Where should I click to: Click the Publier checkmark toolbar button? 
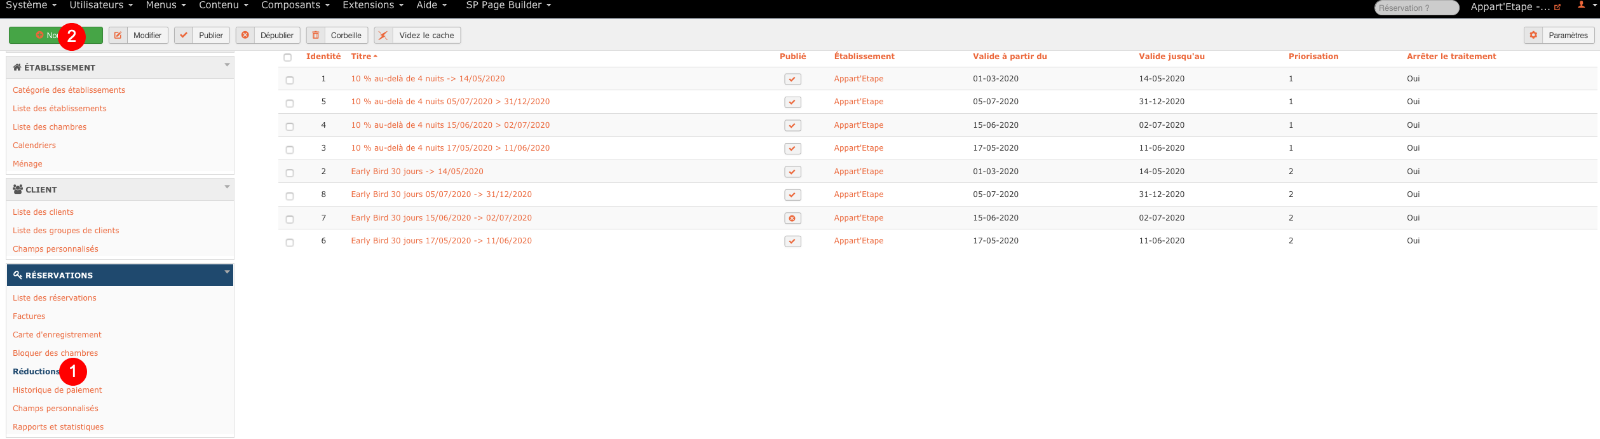coord(201,35)
